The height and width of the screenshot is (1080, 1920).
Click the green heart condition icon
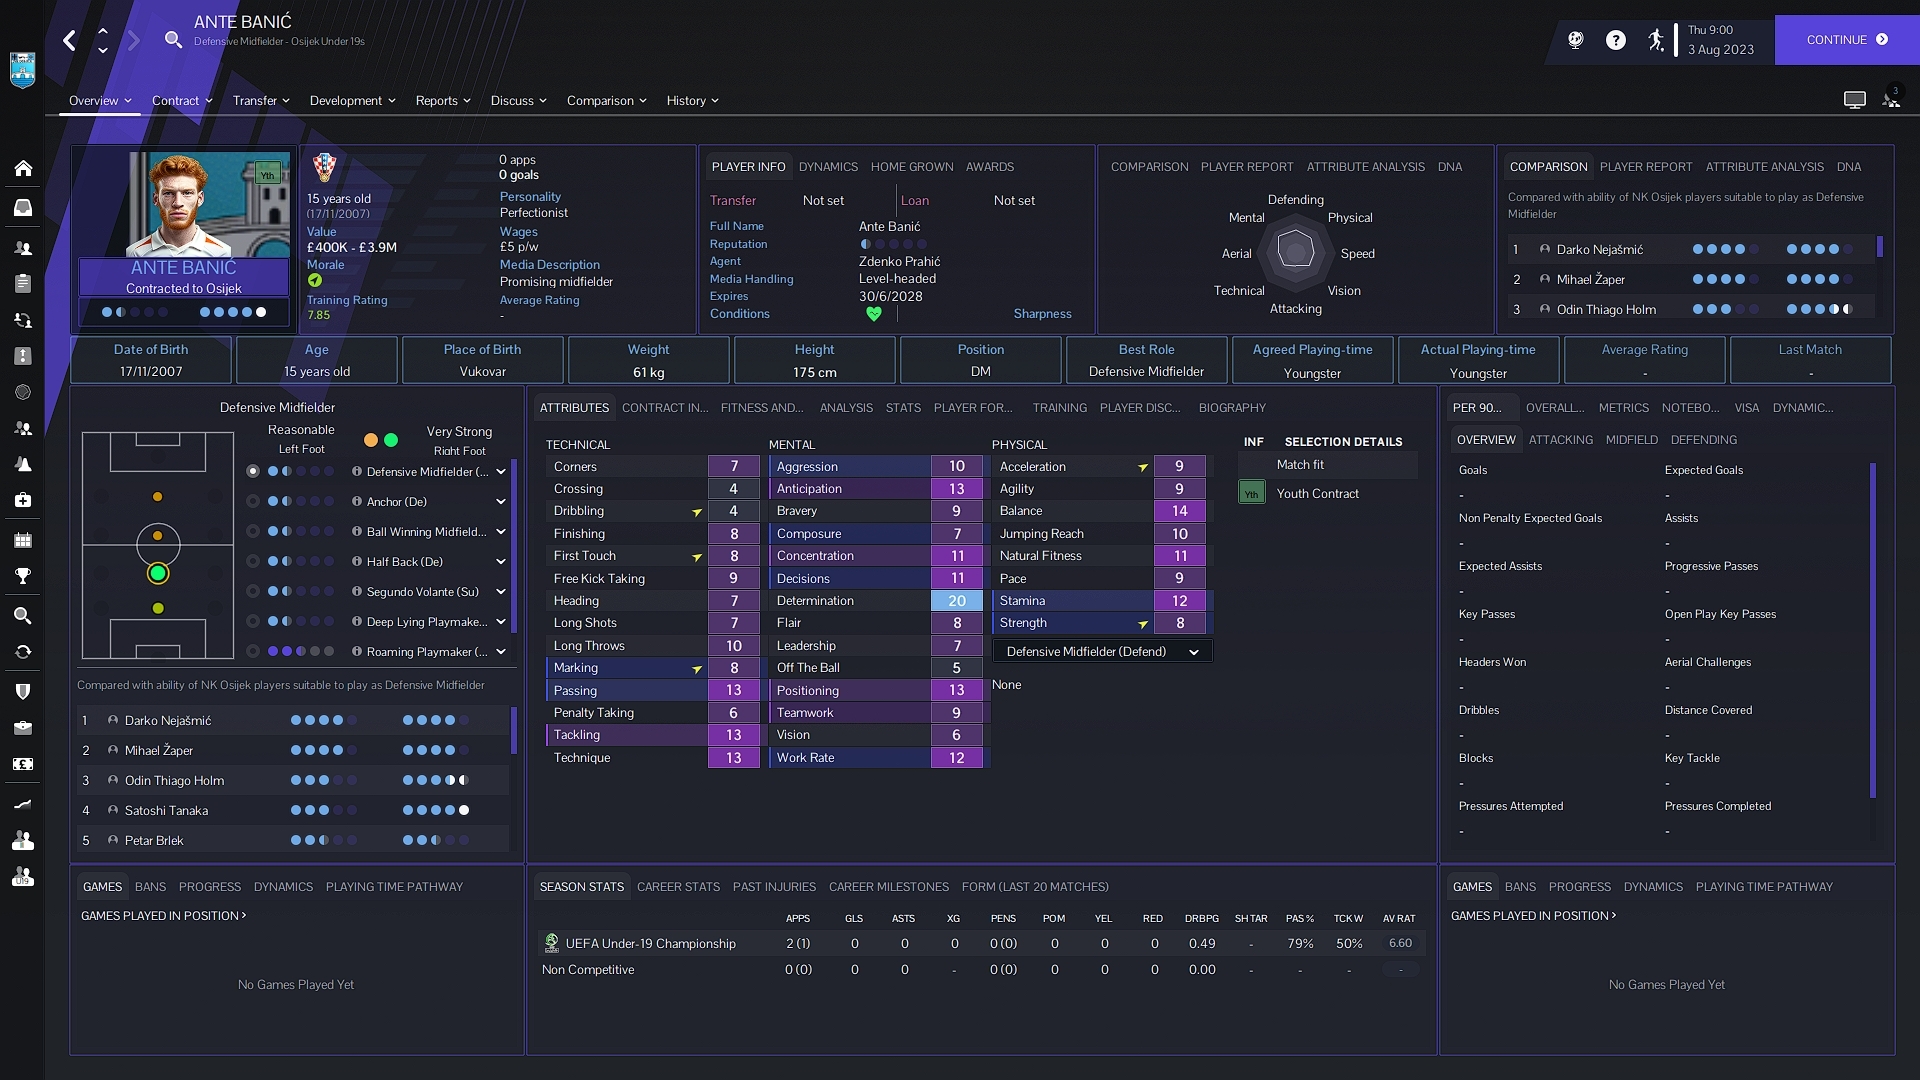(x=874, y=314)
